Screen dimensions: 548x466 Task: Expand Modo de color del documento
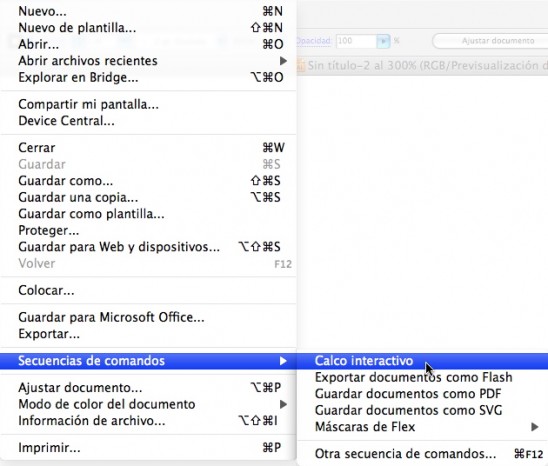[x=148, y=404]
